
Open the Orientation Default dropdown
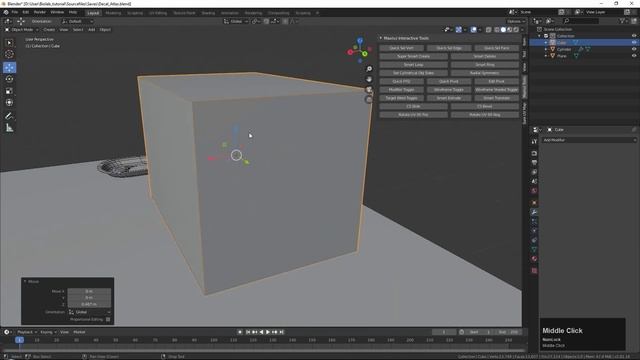[x=78, y=21]
